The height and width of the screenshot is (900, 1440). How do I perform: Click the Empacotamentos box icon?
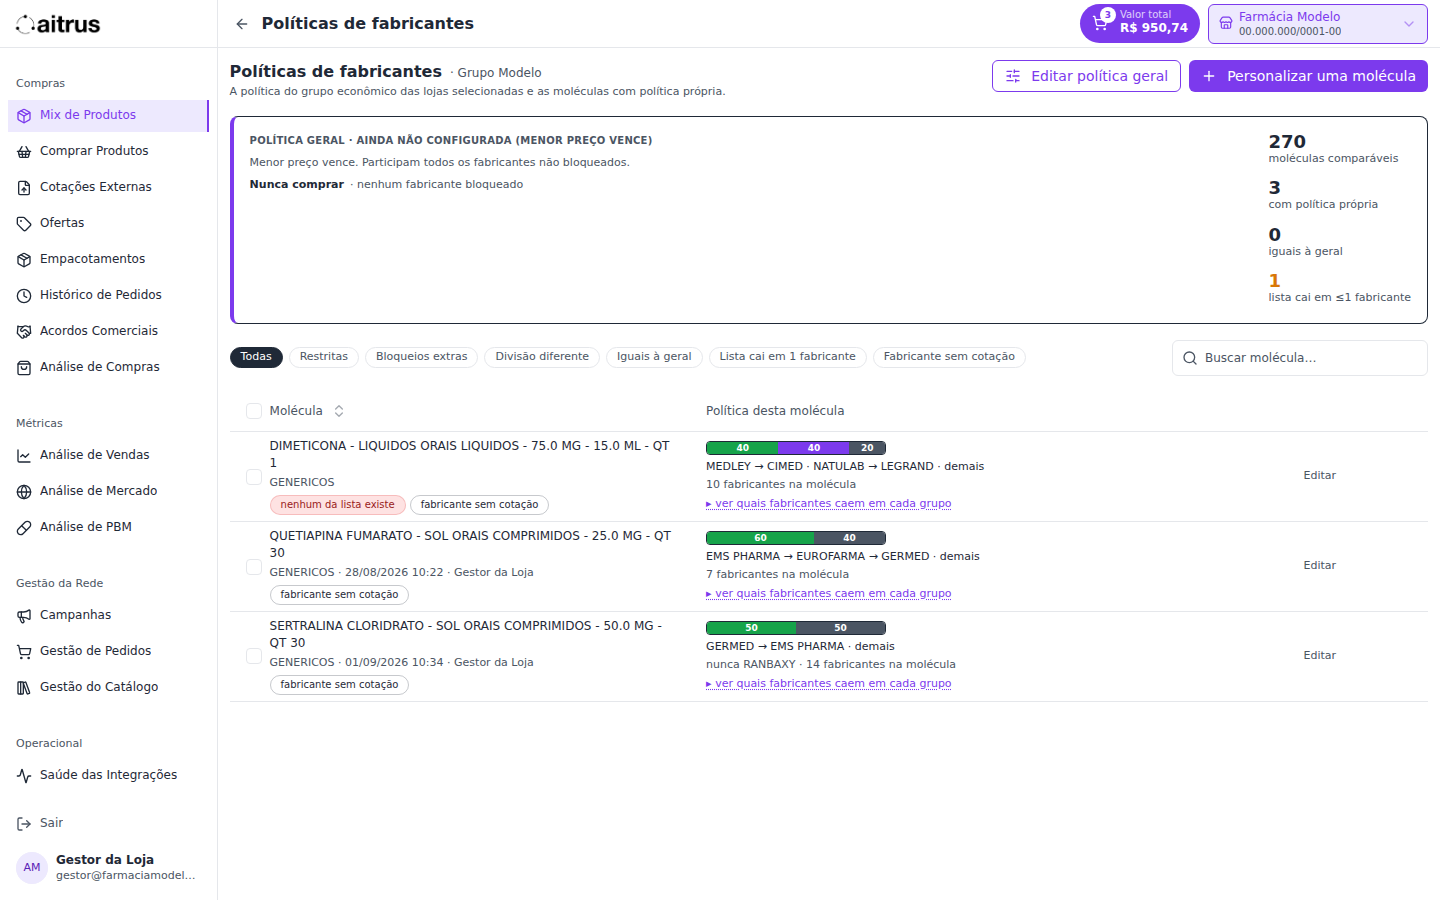24,260
